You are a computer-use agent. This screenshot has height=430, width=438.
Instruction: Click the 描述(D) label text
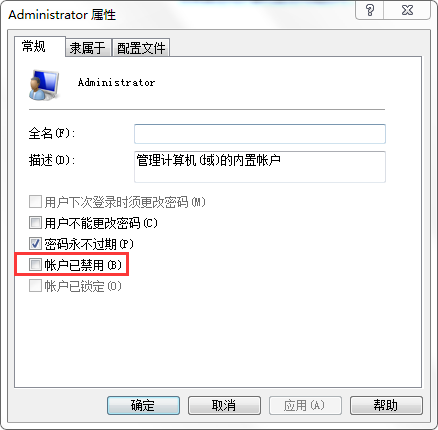52,161
